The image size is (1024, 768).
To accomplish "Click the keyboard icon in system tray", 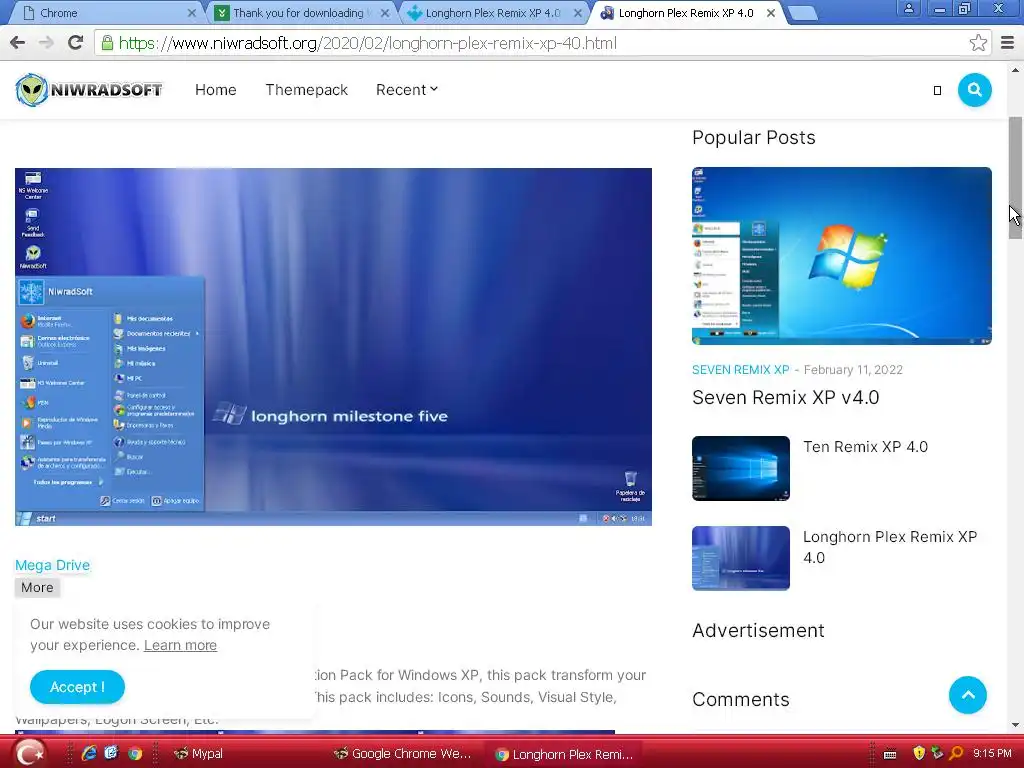I will (x=889, y=754).
